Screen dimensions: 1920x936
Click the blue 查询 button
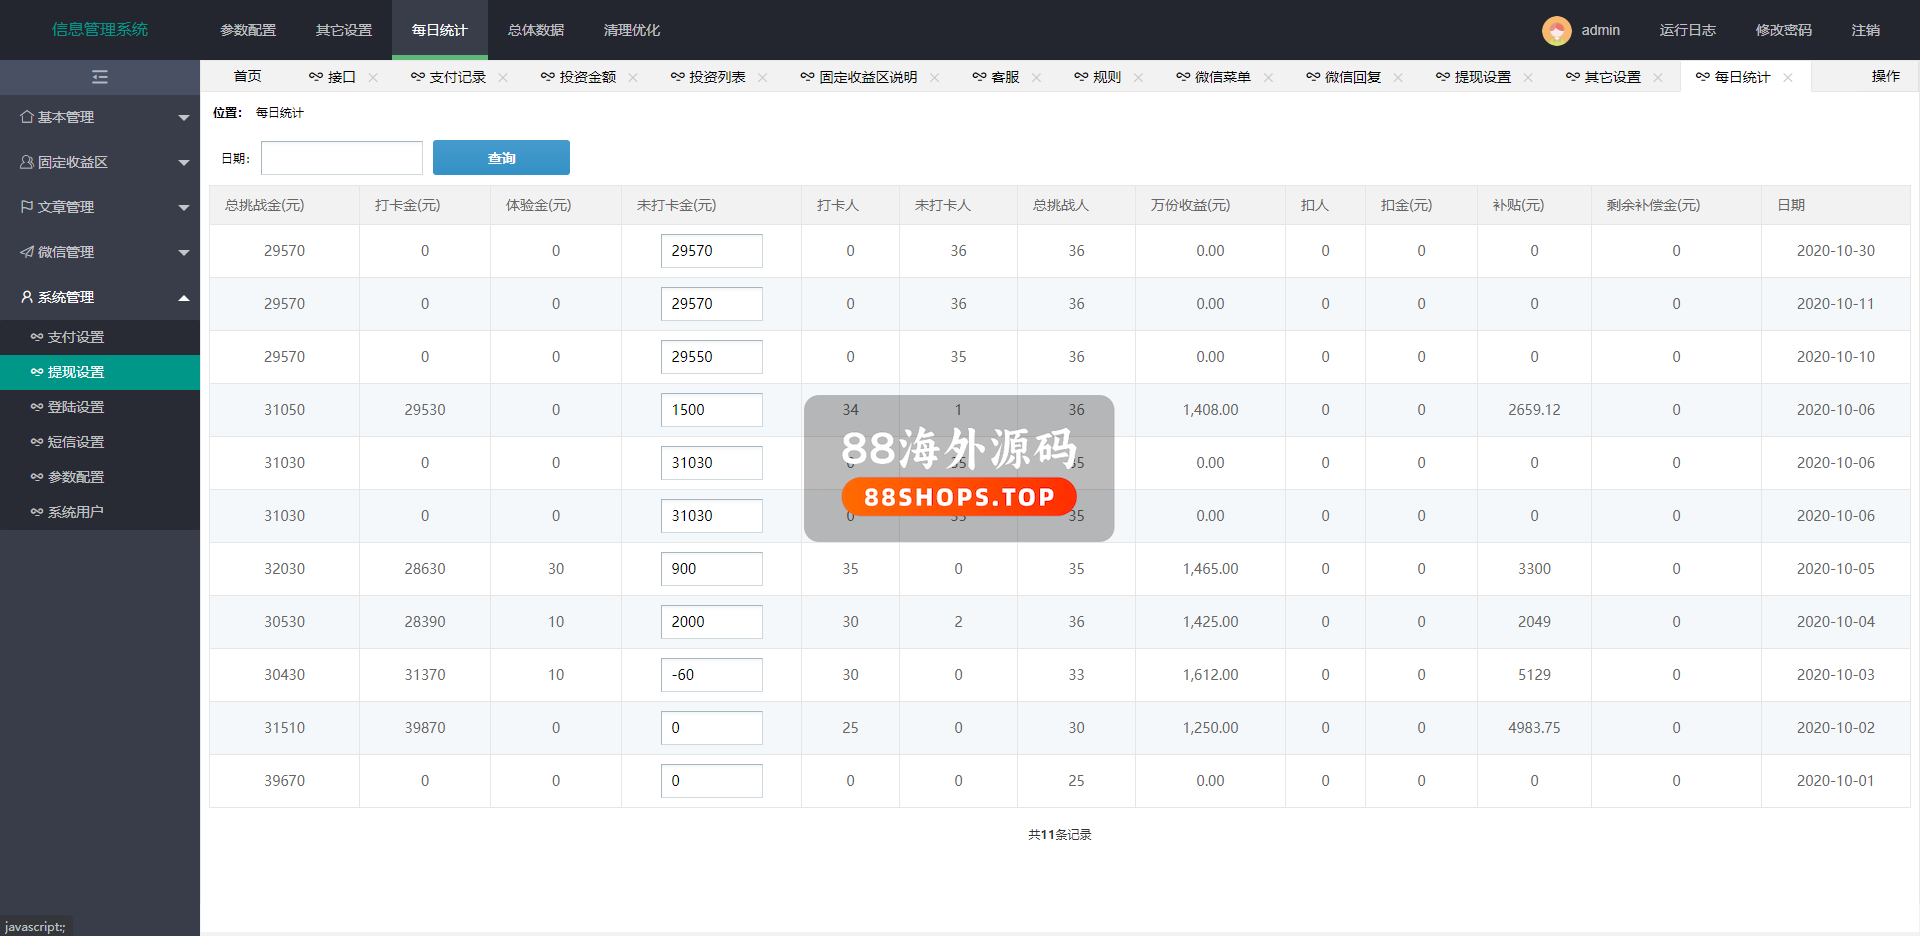501,158
